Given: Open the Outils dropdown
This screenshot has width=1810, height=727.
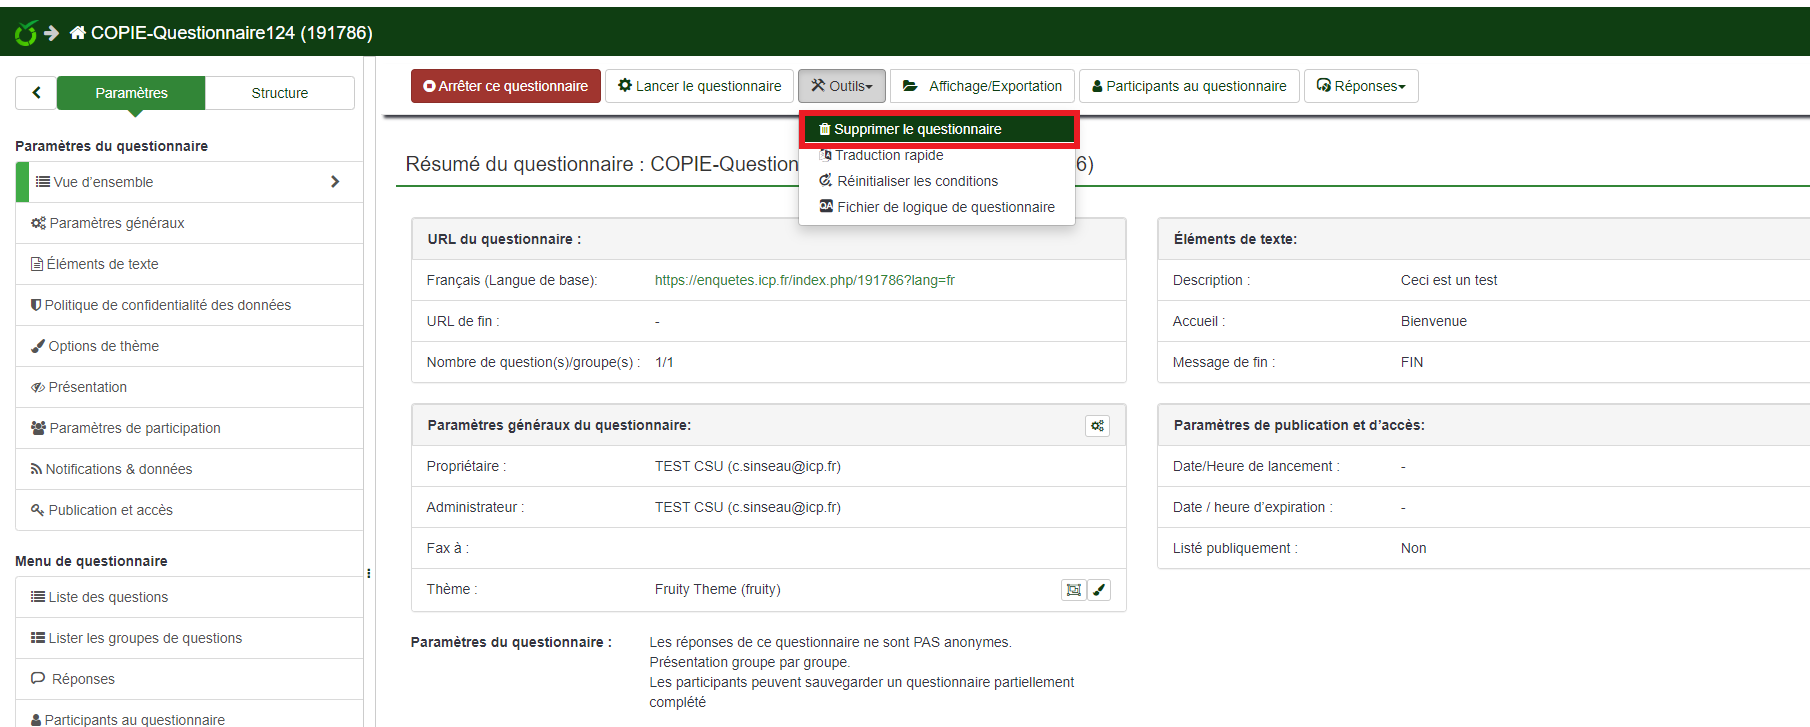Looking at the screenshot, I should click(x=842, y=86).
